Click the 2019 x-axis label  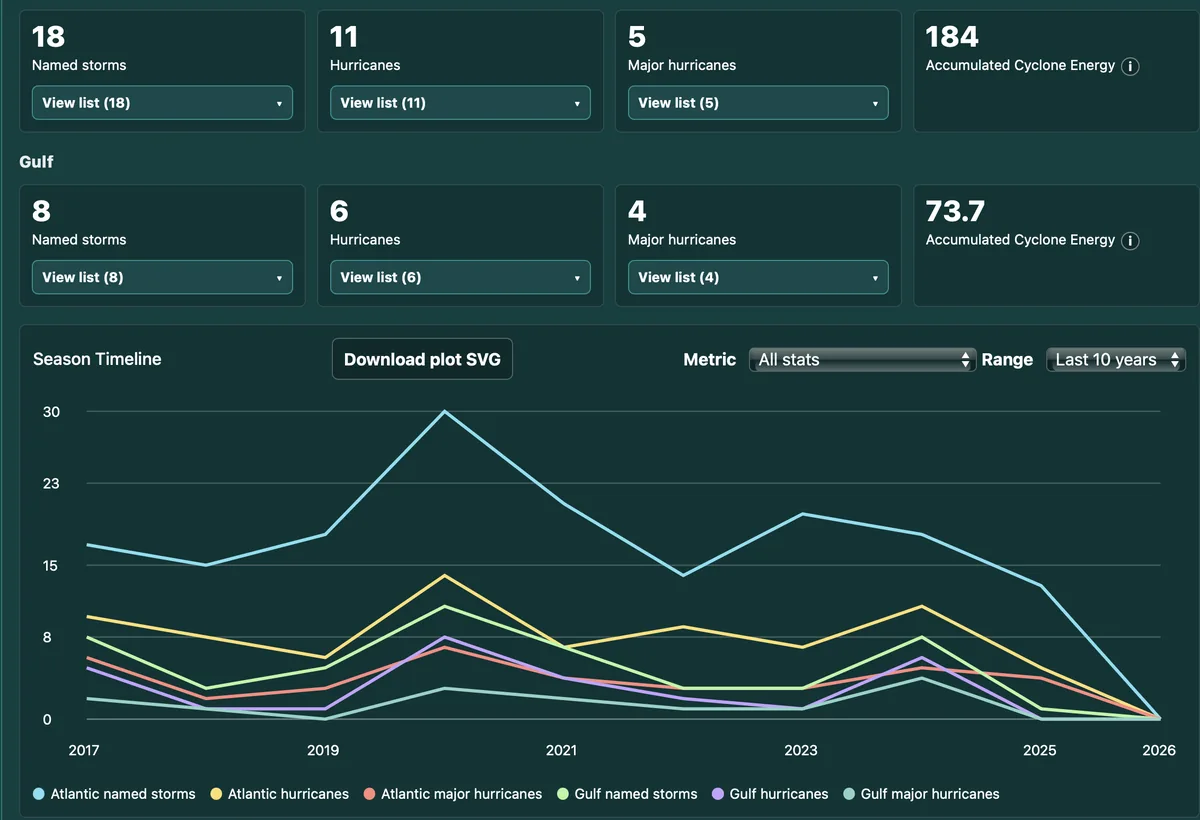[x=323, y=750]
